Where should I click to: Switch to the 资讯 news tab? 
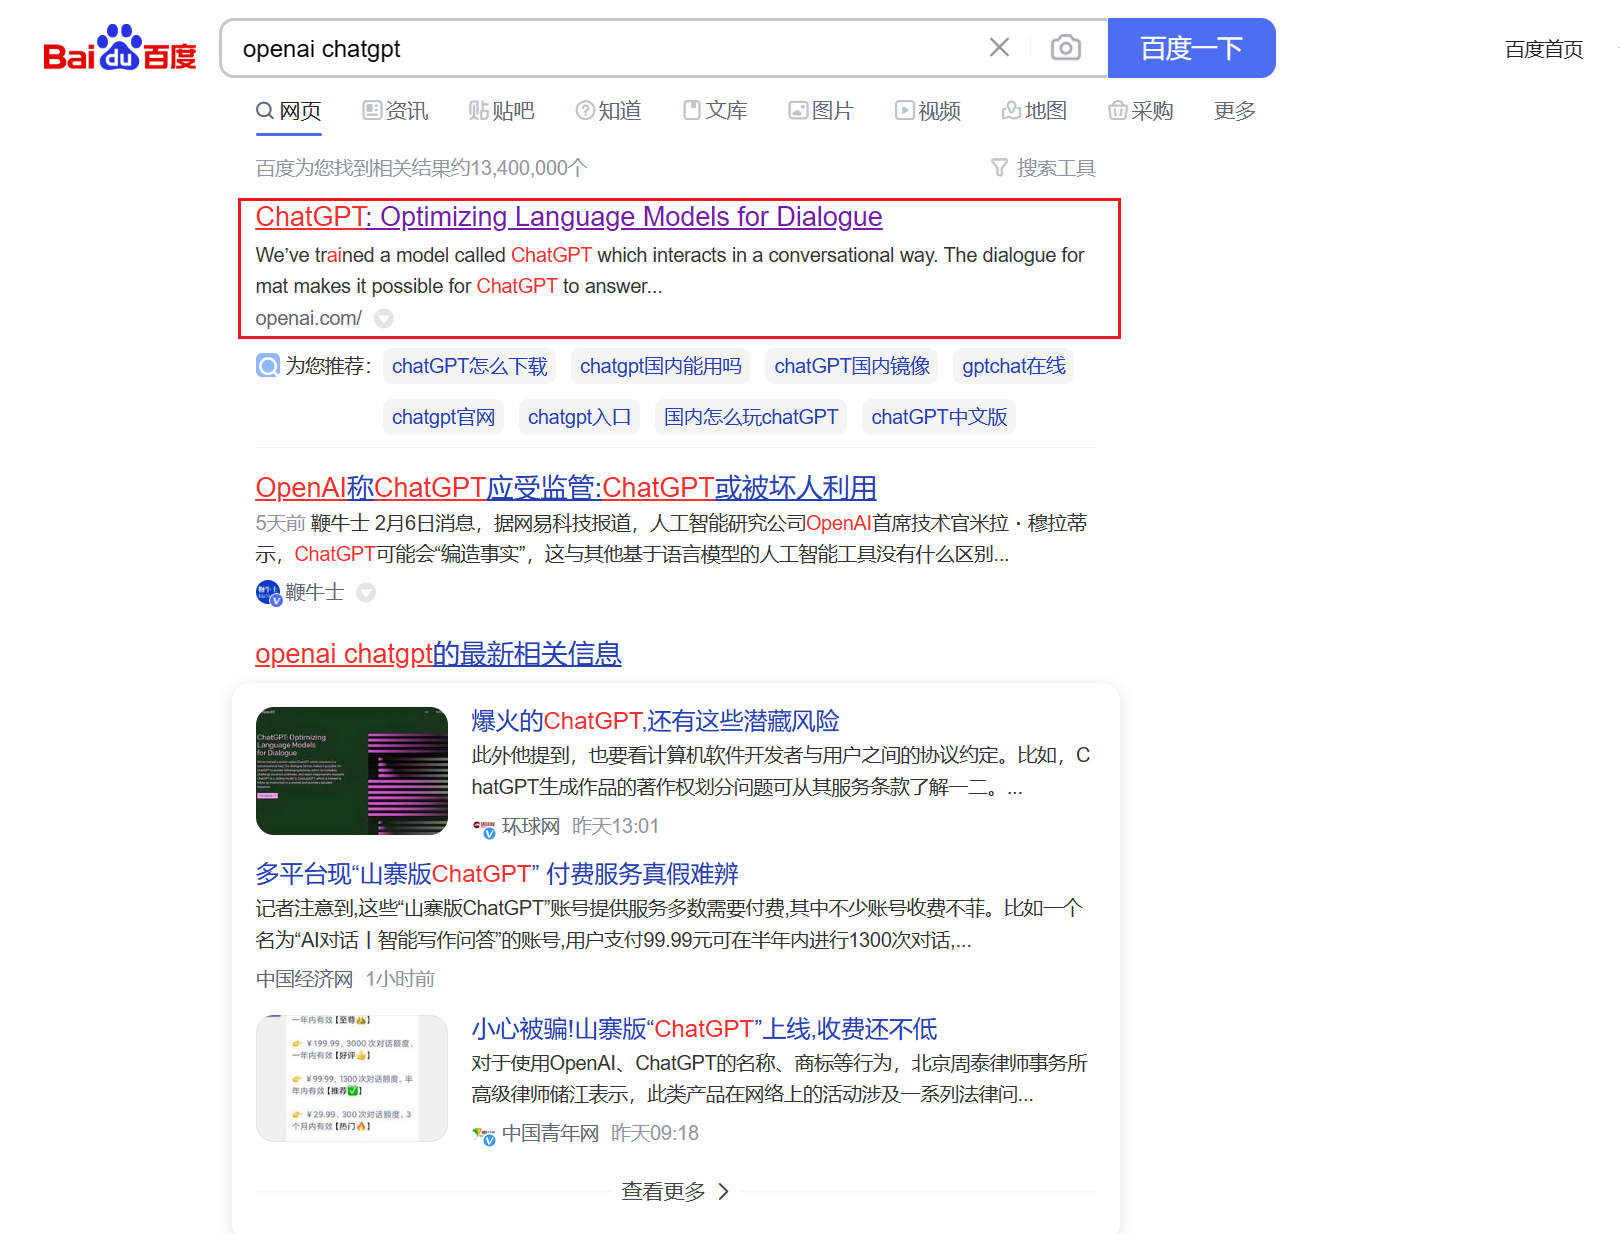coord(395,111)
